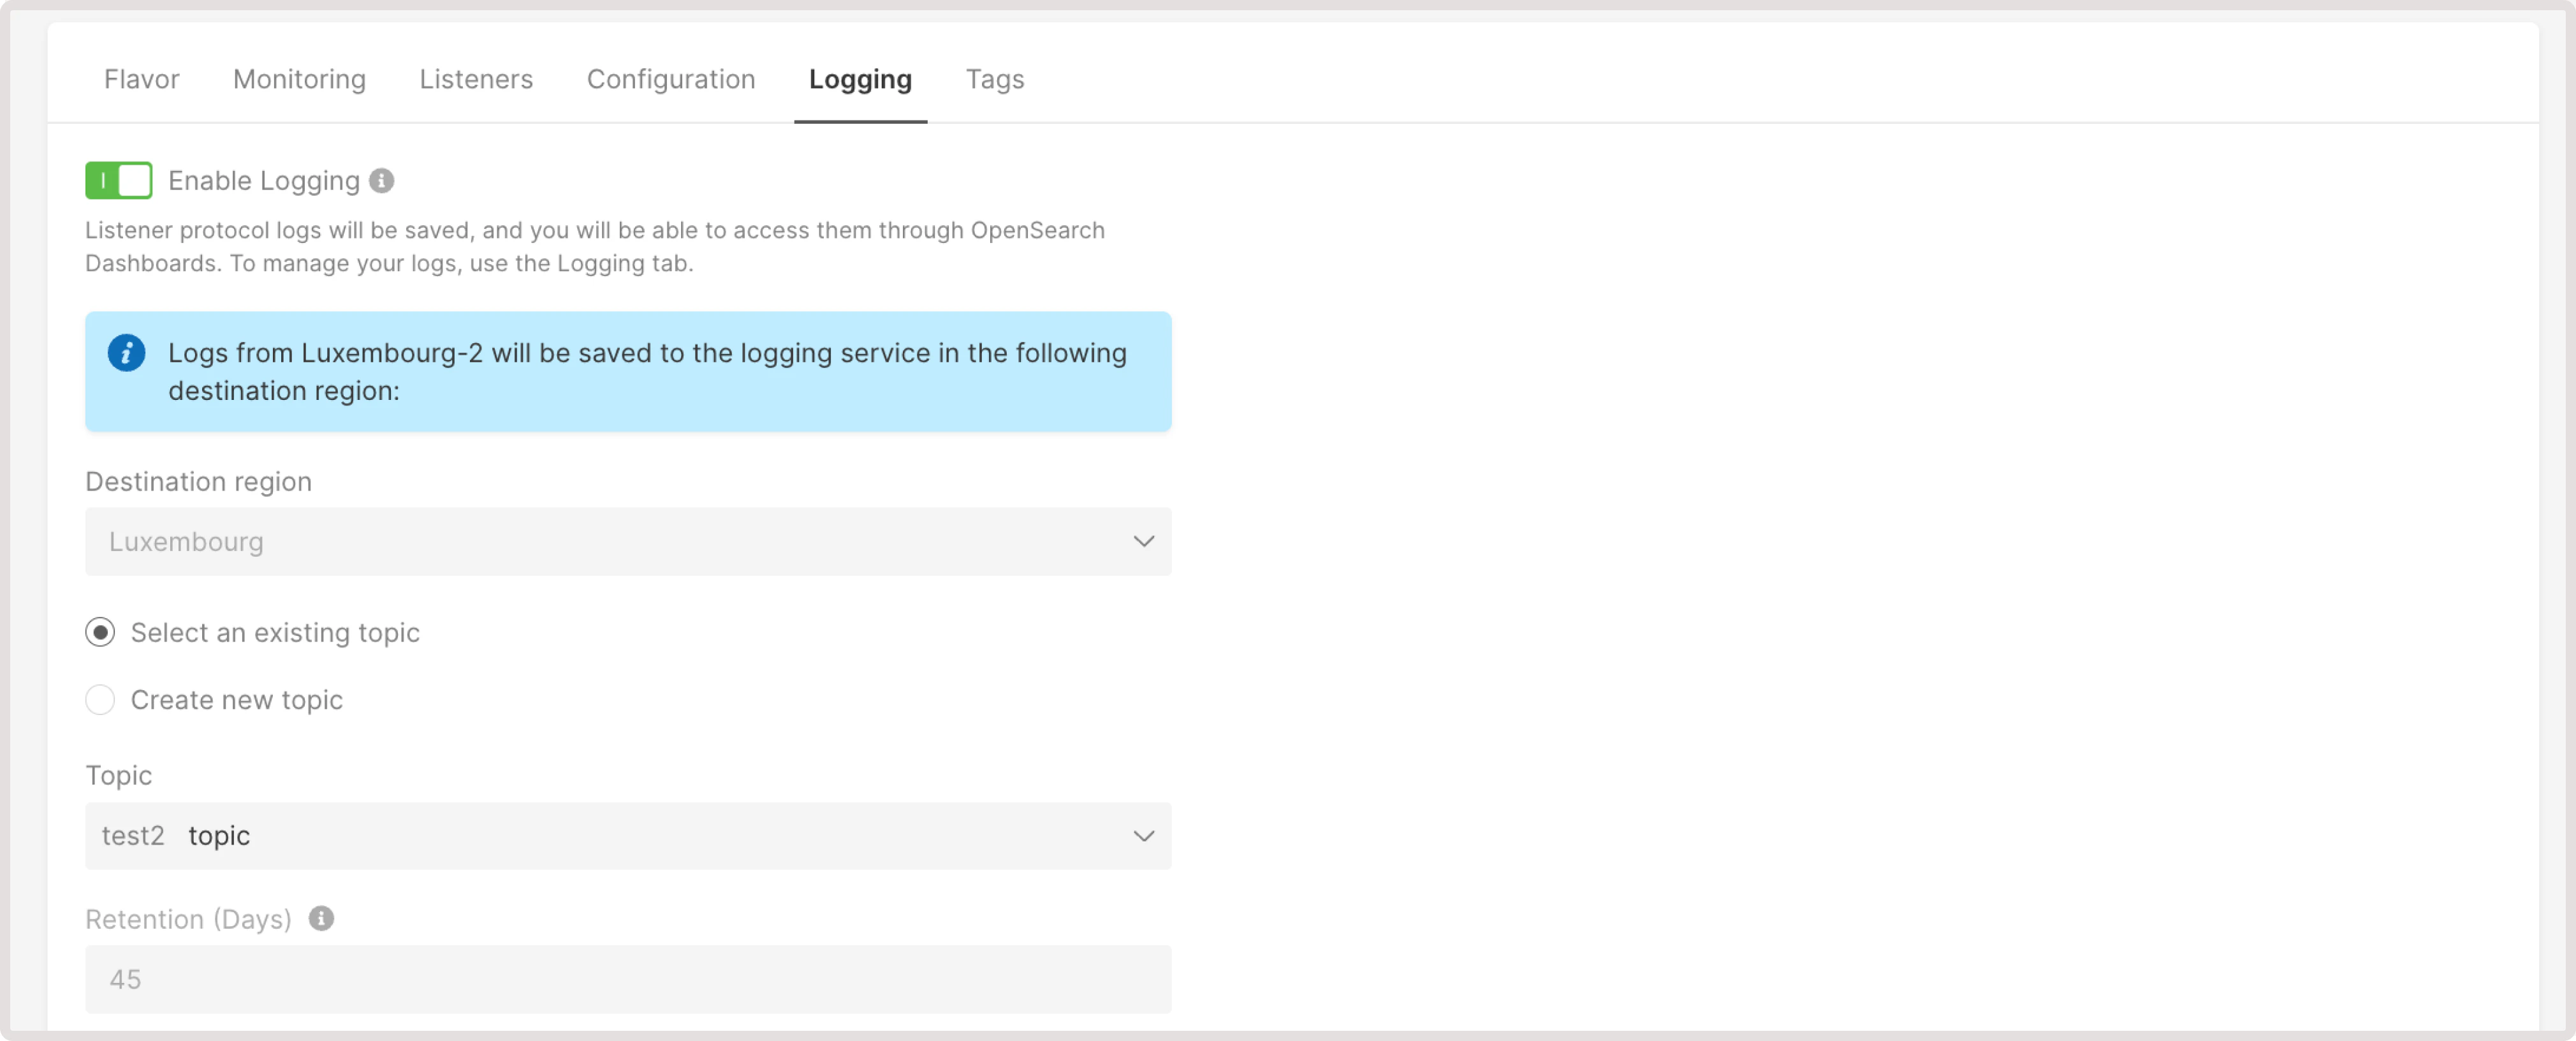The image size is (2576, 1041).
Task: Open the Topic dropdown
Action: click(x=628, y=836)
